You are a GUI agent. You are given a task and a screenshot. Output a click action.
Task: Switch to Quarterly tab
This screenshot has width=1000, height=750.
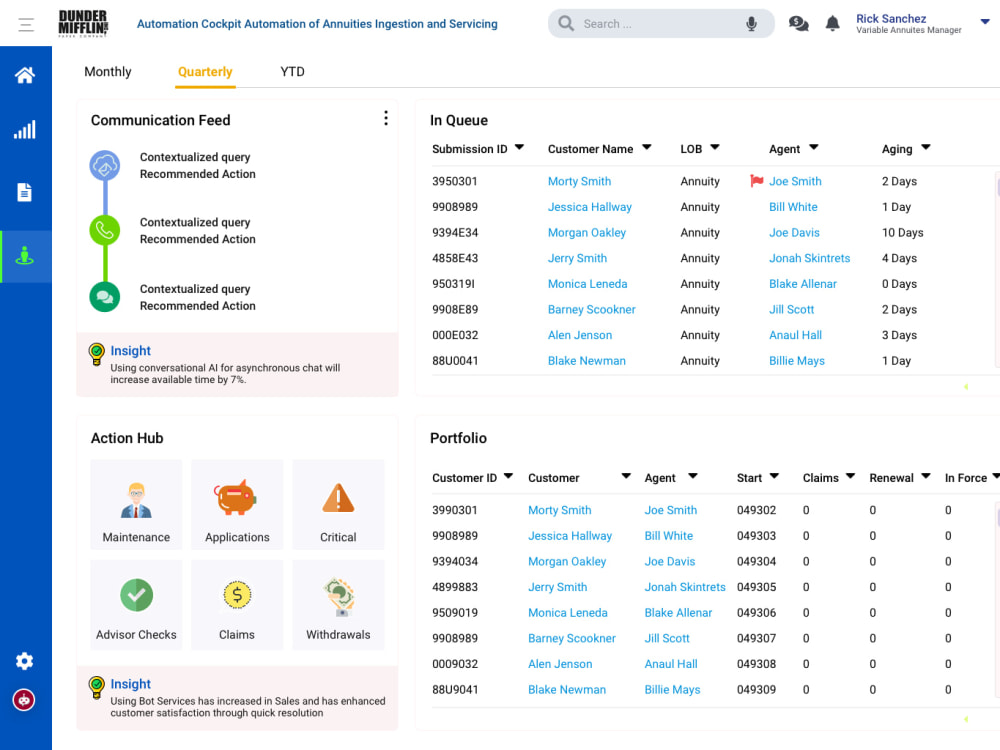pyautogui.click(x=205, y=72)
